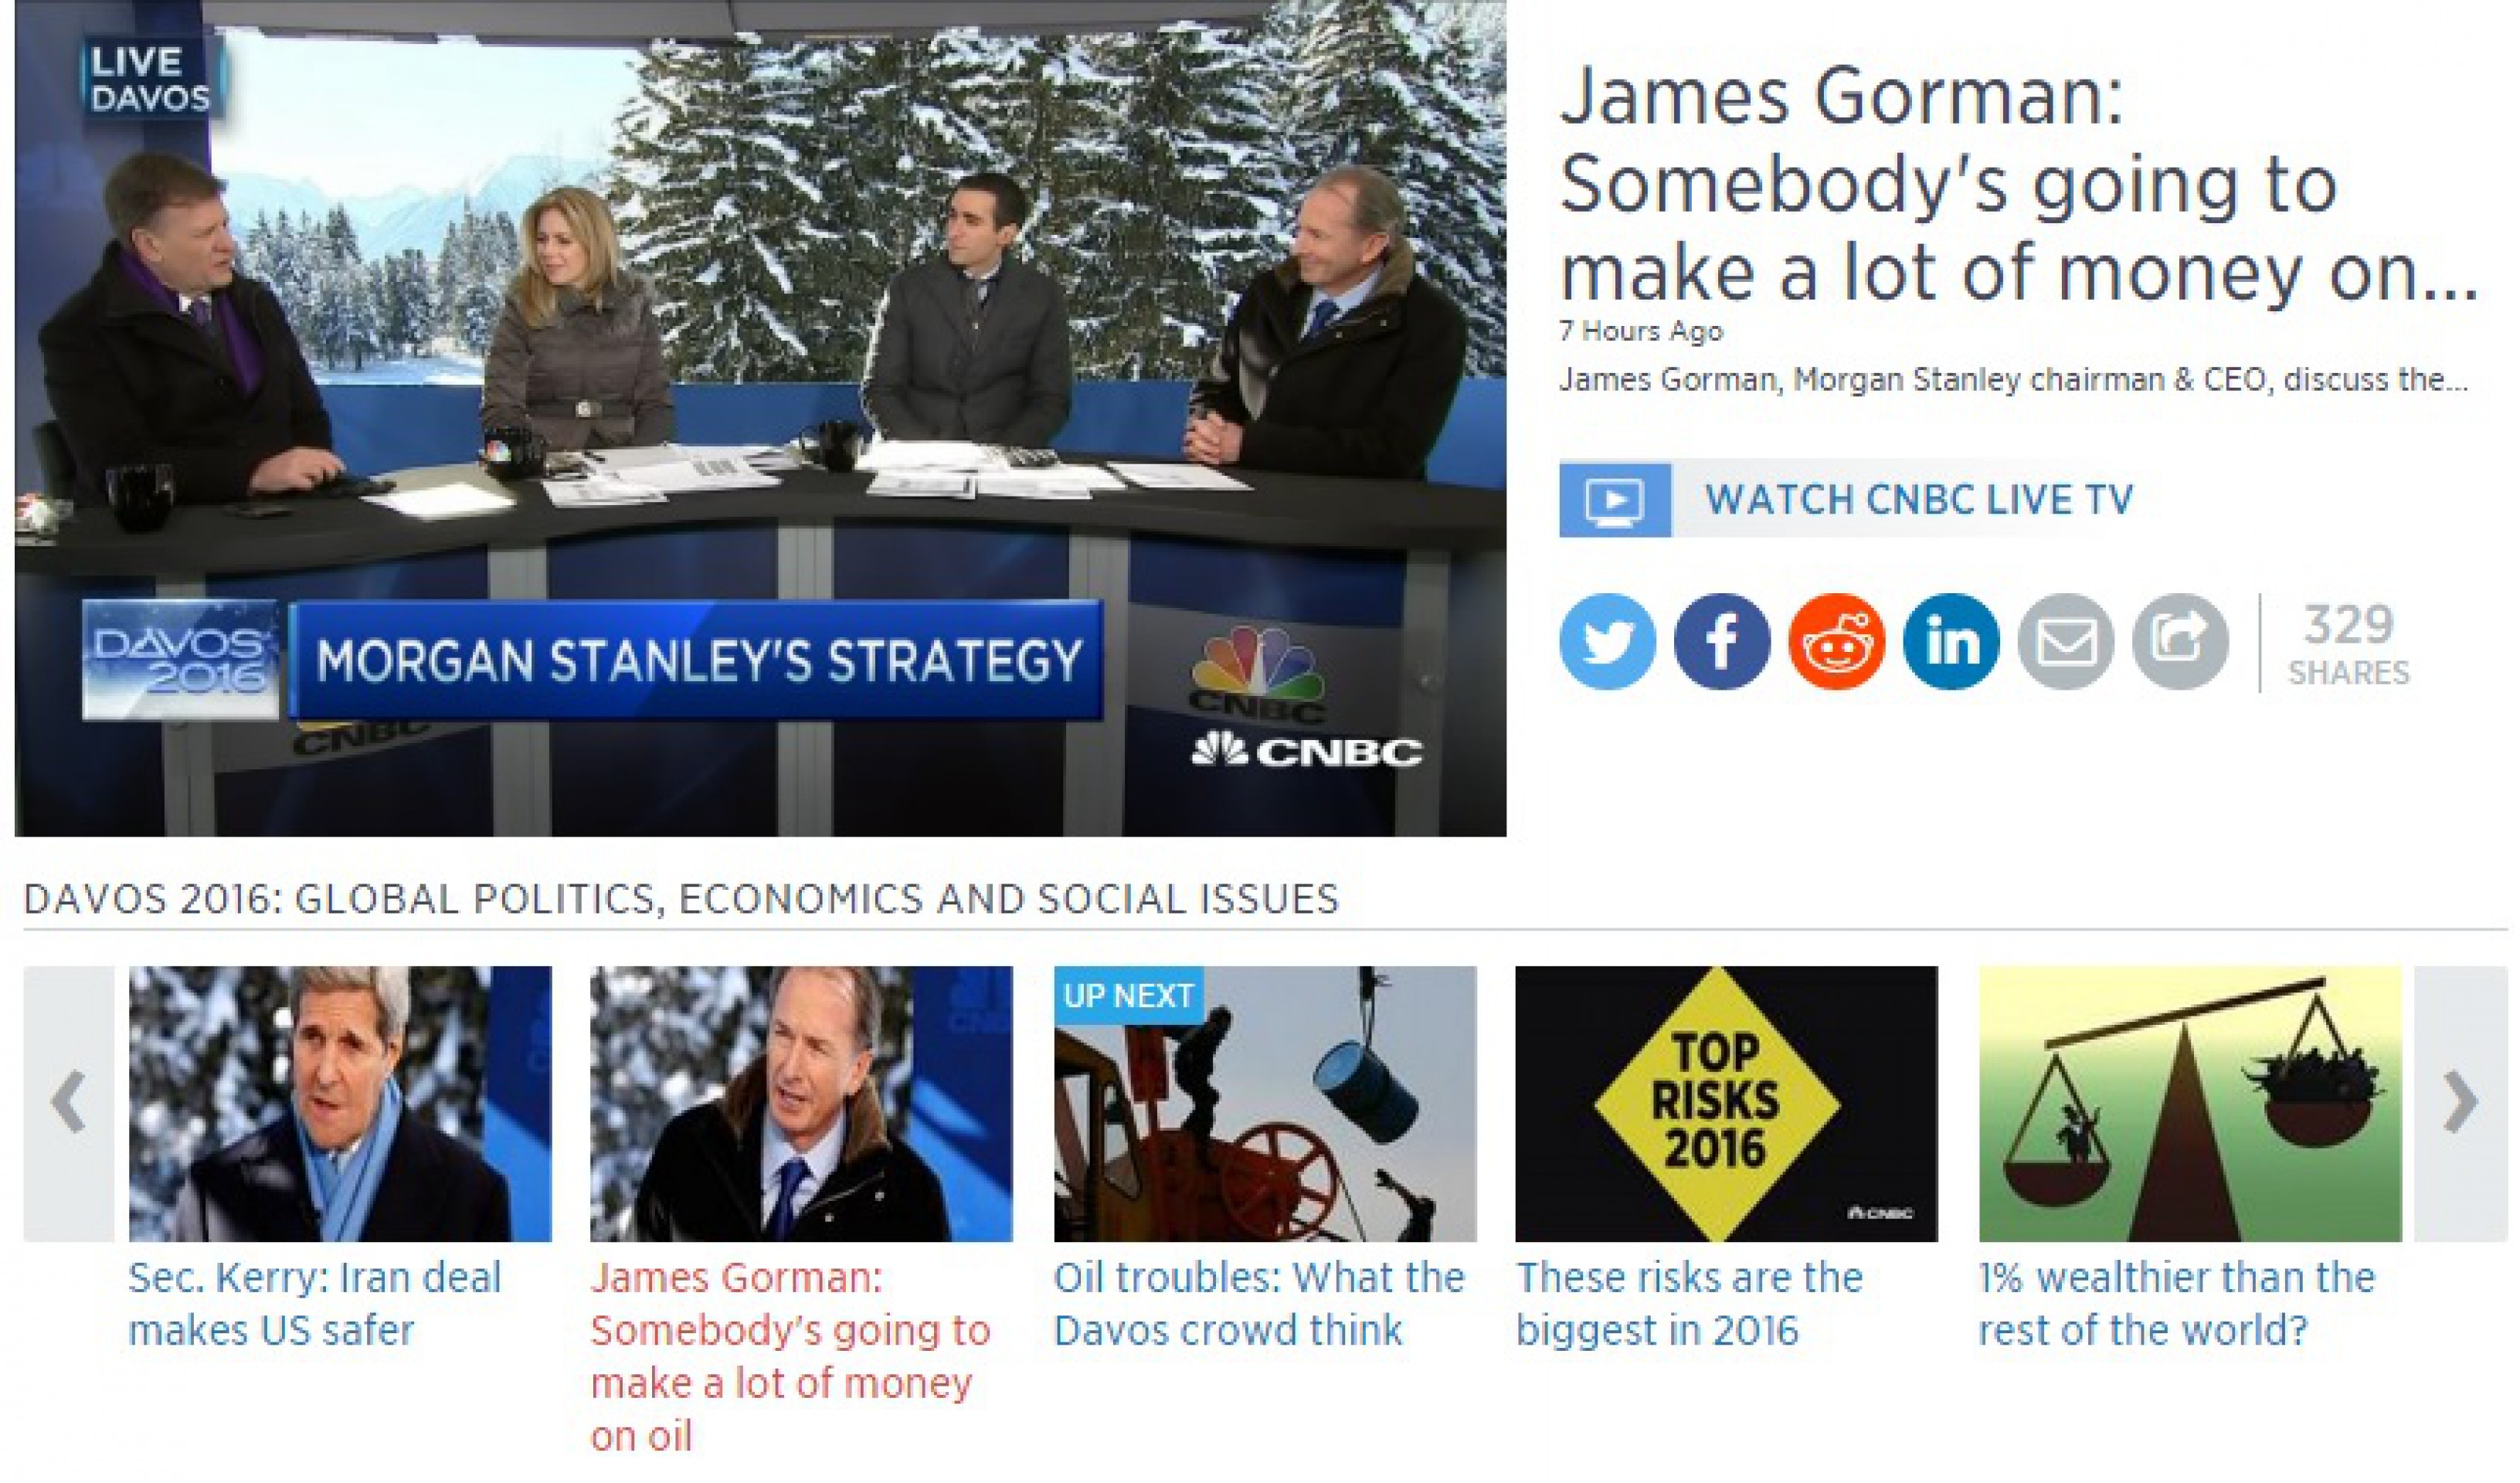Share video on LinkedIn
This screenshot has width=2520, height=1483.
coord(1951,641)
